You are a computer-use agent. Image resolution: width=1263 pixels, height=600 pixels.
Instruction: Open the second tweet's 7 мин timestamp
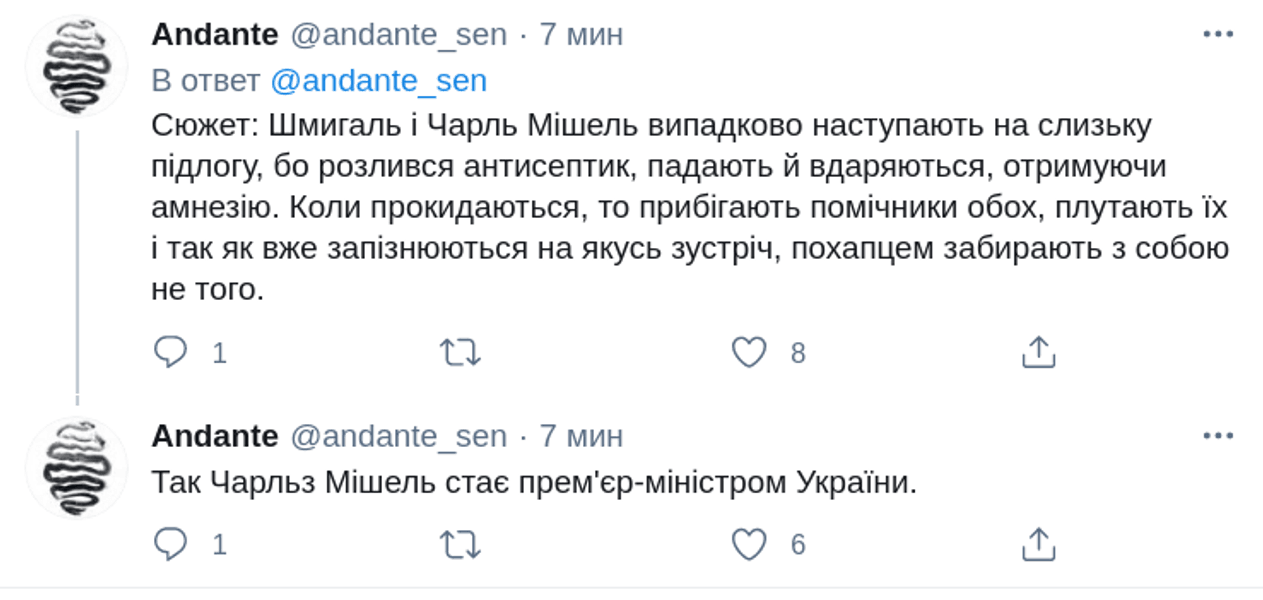pos(581,436)
